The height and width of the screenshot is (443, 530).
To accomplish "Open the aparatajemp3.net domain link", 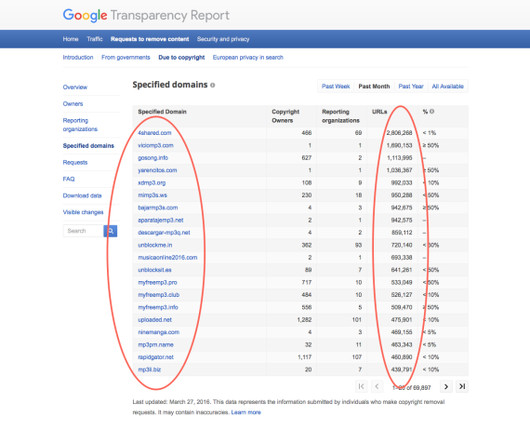I will pos(161,220).
